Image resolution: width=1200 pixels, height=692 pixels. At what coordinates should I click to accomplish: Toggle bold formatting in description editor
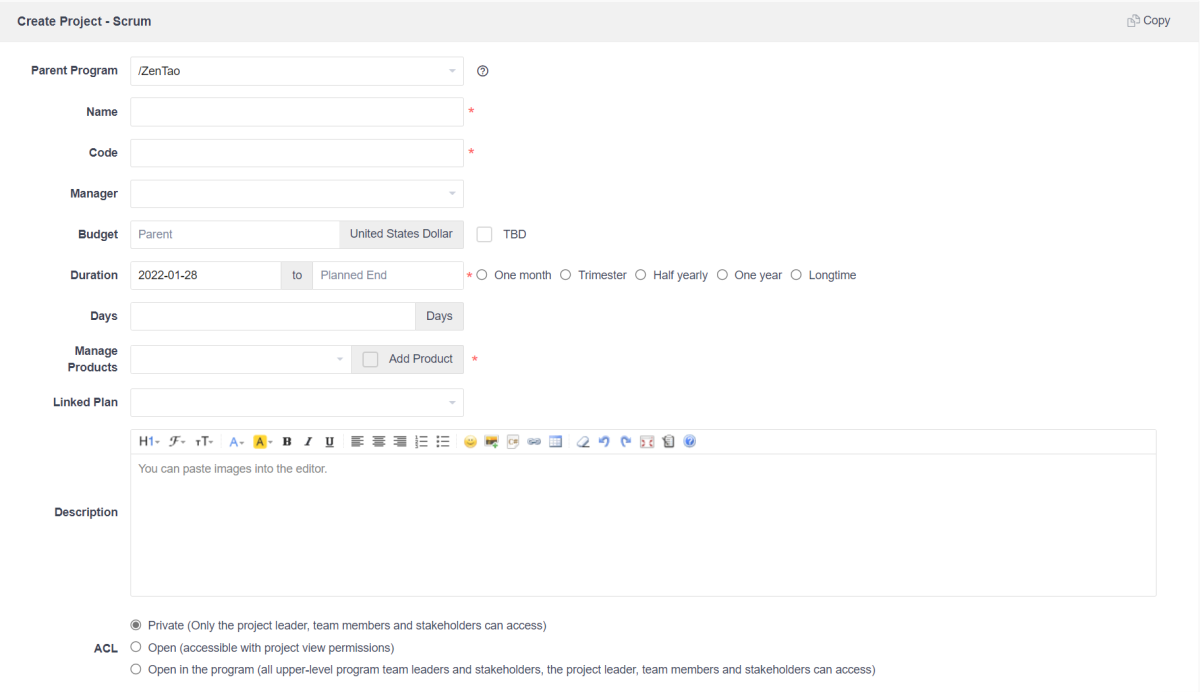tap(287, 442)
